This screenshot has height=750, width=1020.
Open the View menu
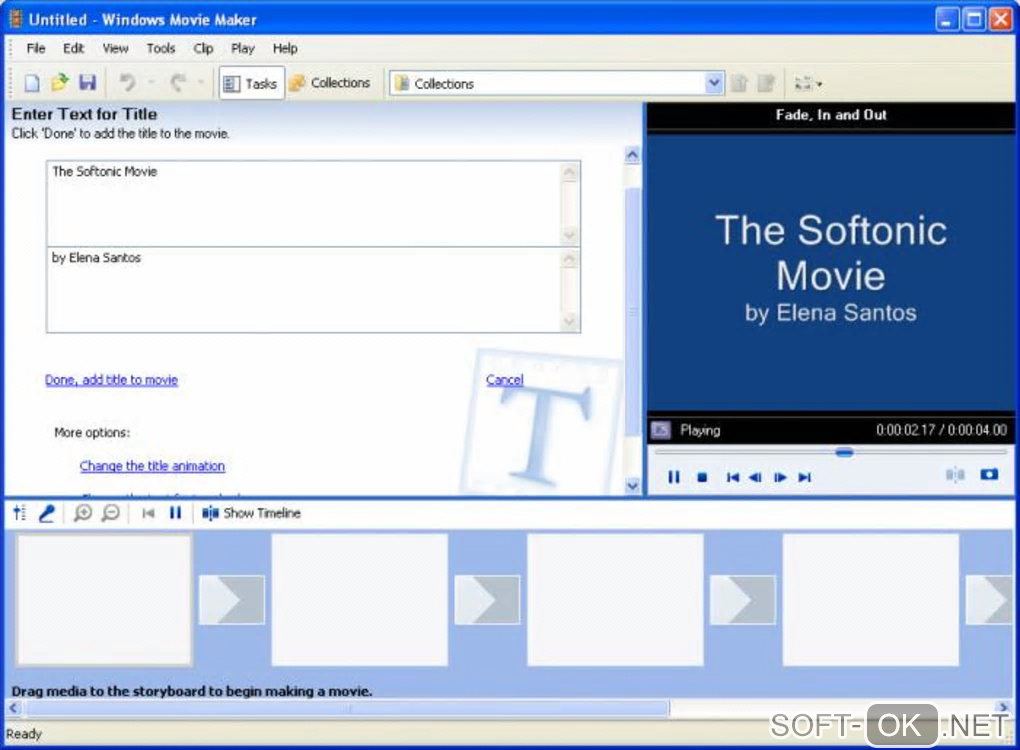coord(115,48)
